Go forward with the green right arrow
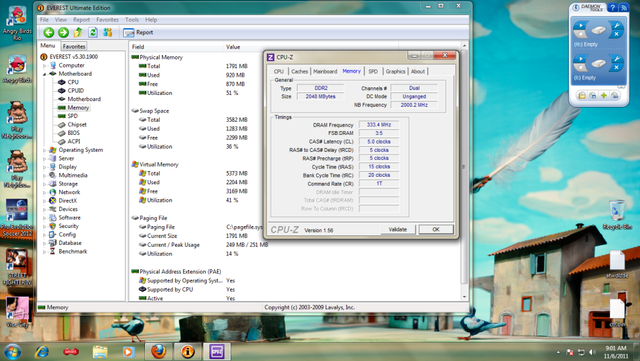640x361 pixels. (x=63, y=32)
